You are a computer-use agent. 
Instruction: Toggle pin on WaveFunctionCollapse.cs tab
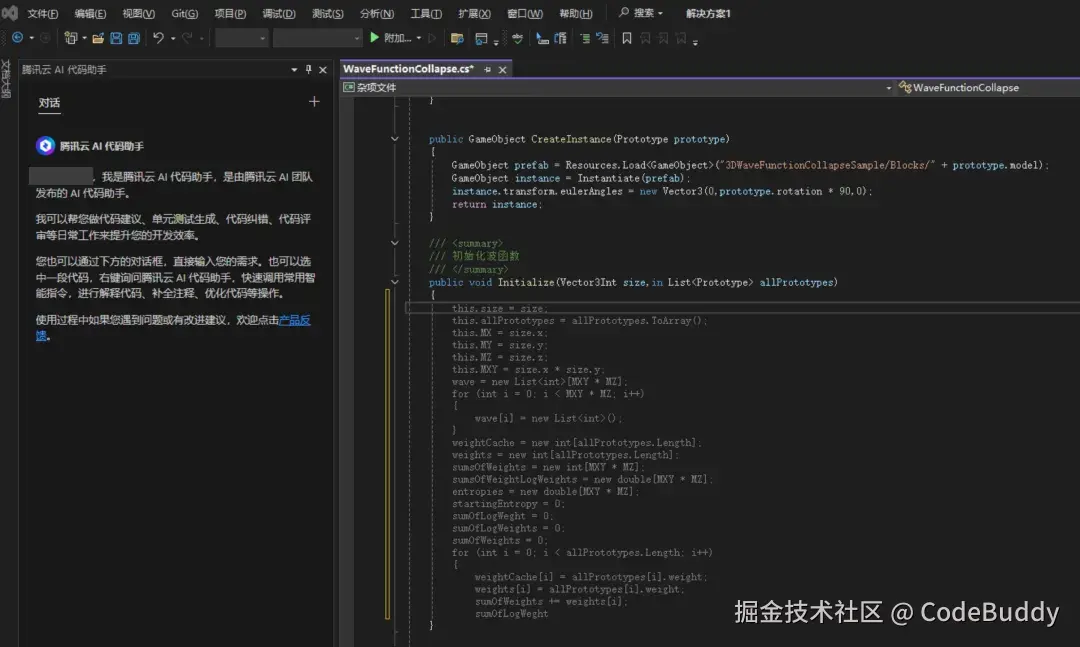pos(488,70)
